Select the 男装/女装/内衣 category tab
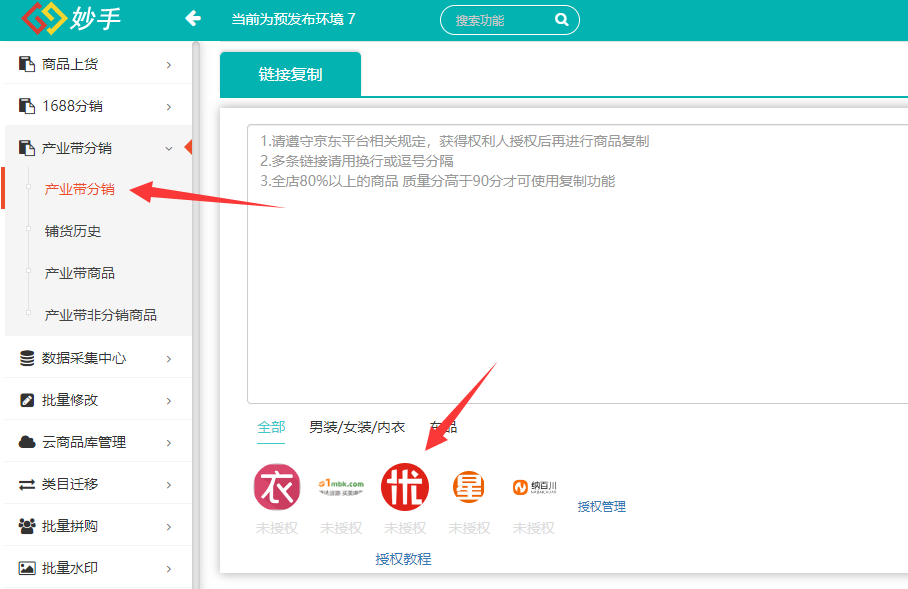Image resolution: width=908 pixels, height=589 pixels. [357, 427]
